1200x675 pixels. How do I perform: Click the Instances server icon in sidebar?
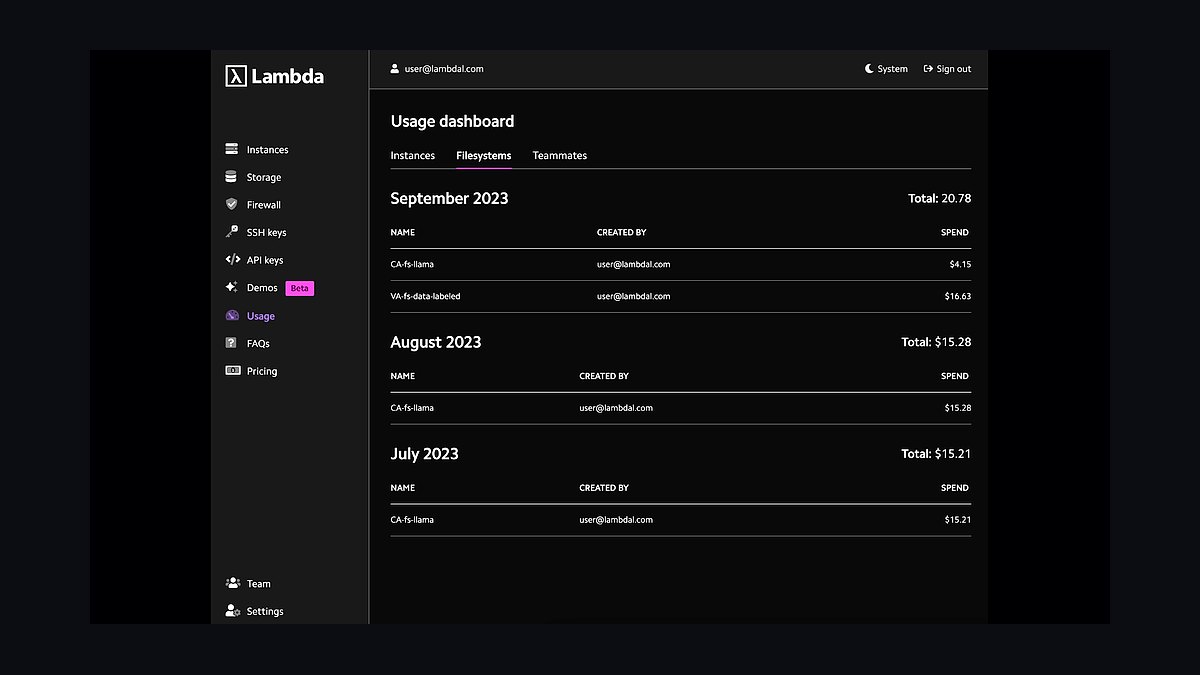pos(232,149)
